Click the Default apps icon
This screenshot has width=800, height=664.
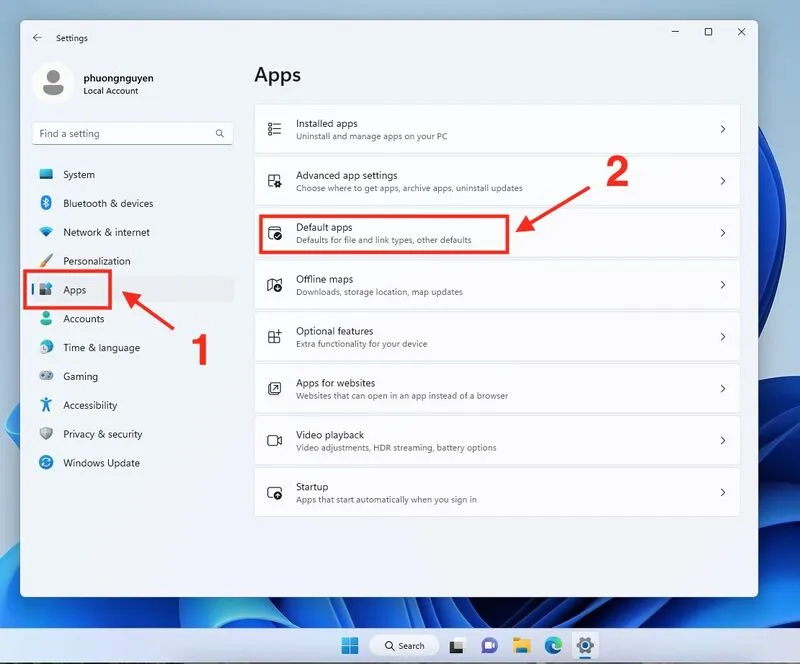pyautogui.click(x=274, y=233)
